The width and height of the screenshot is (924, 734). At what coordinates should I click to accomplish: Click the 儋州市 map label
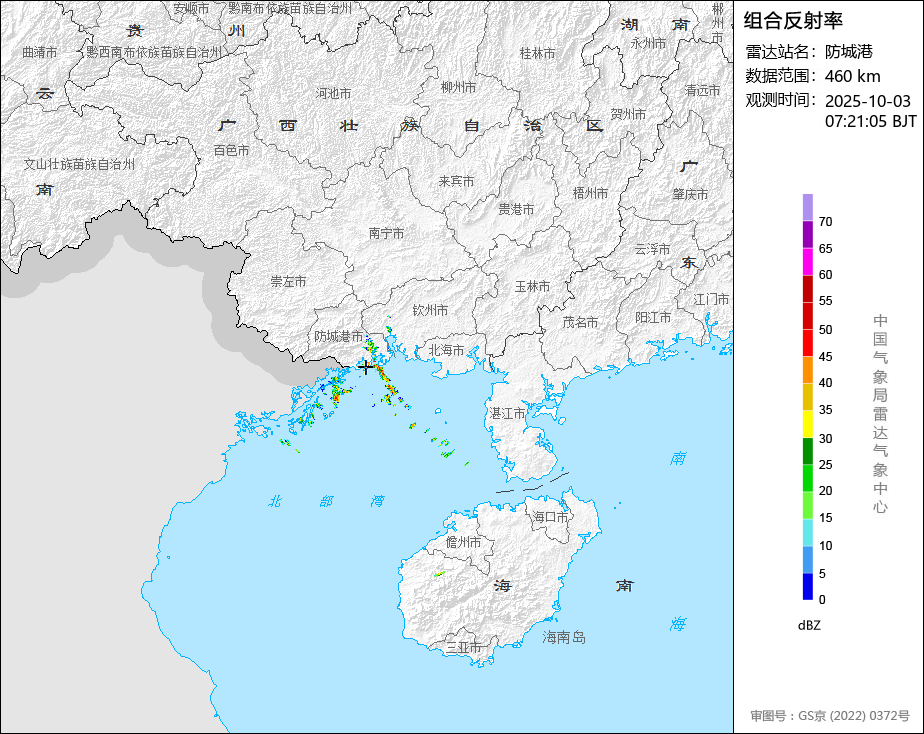463,542
